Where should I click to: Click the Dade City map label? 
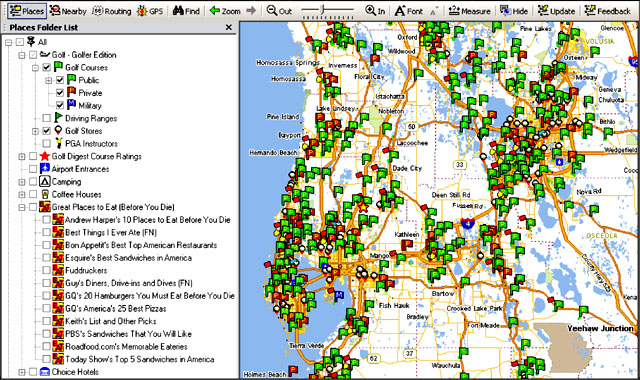(407, 168)
